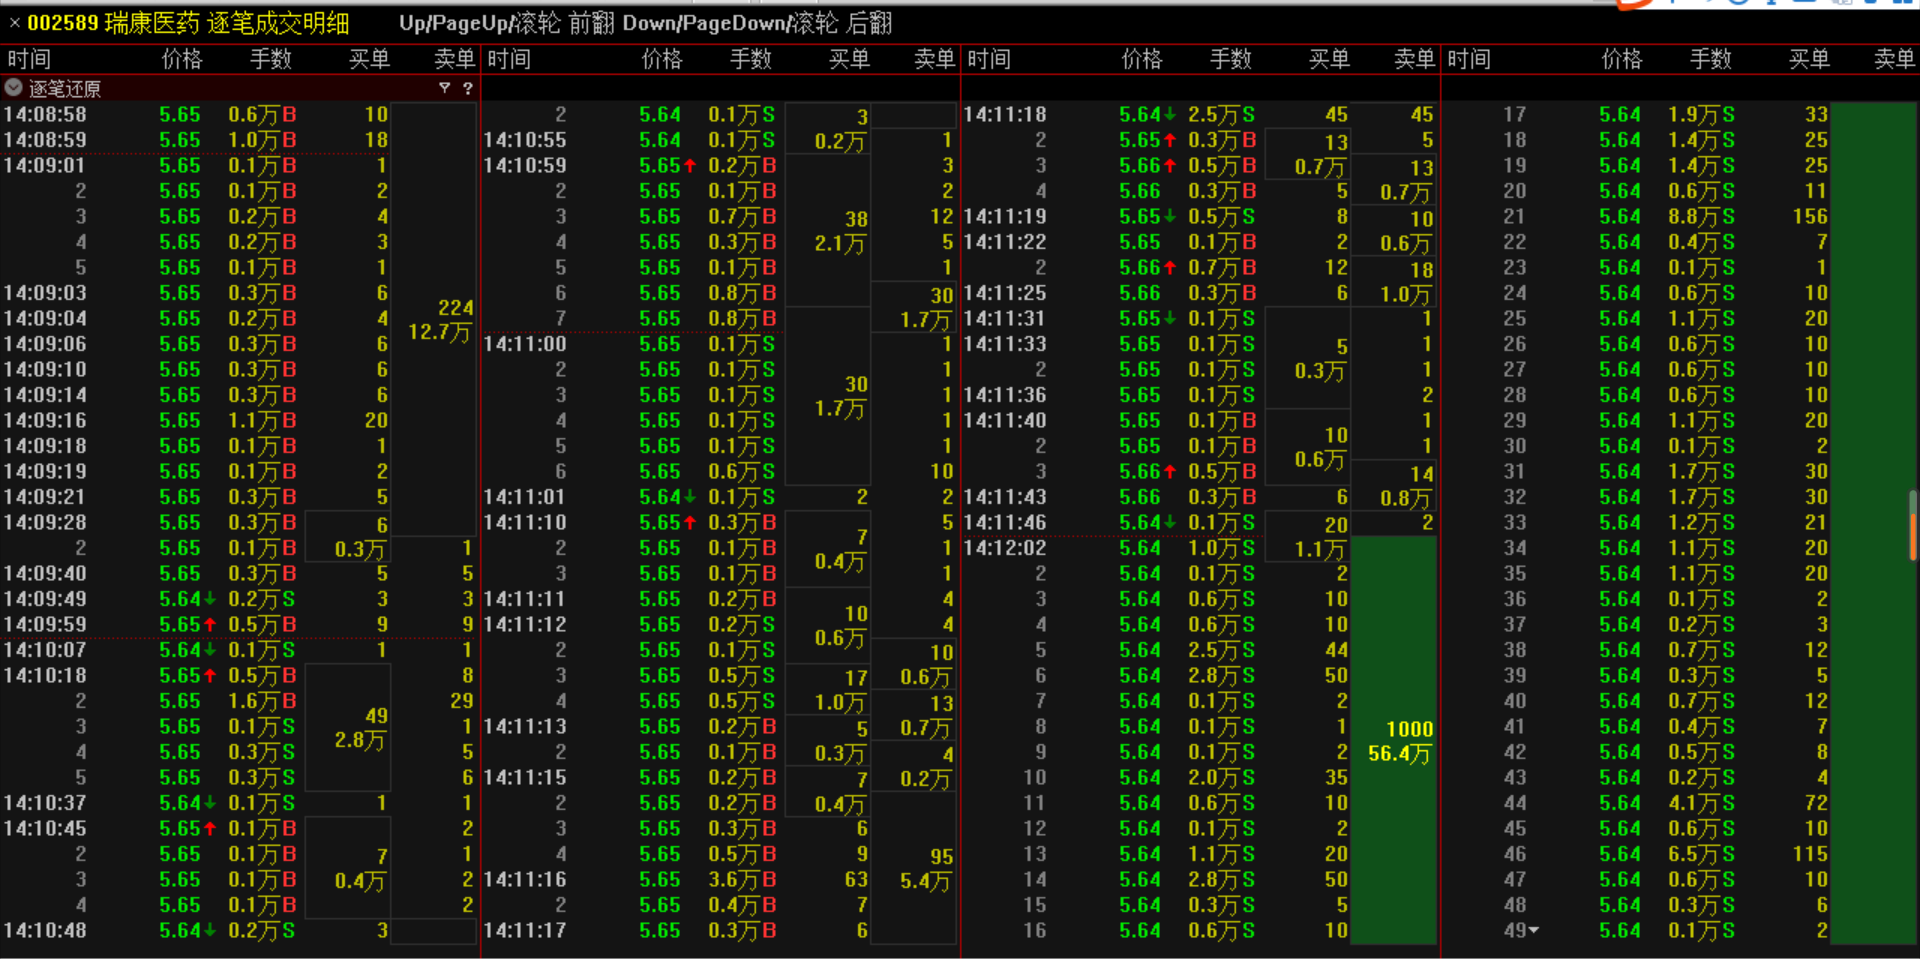This screenshot has height=959, width=1920.
Task: Sort by leftmost 时间 column header
Action: tap(29, 59)
